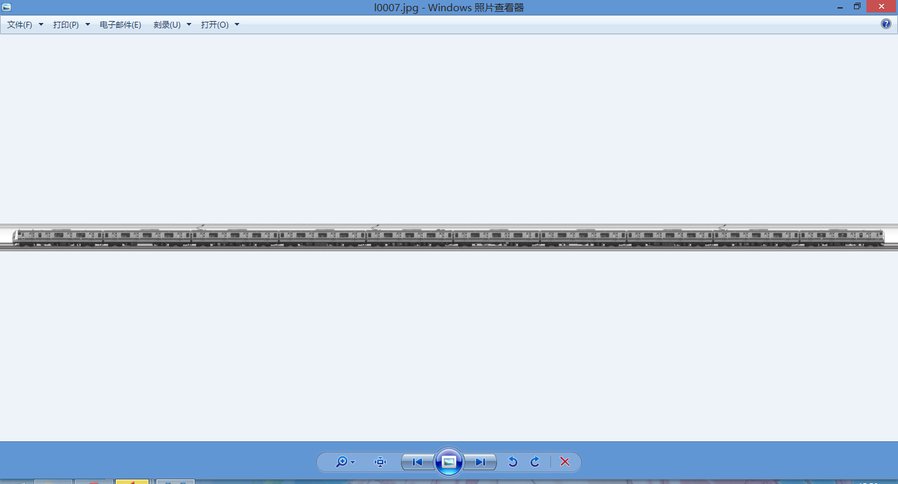Open the 打印(P) menu

(66, 24)
